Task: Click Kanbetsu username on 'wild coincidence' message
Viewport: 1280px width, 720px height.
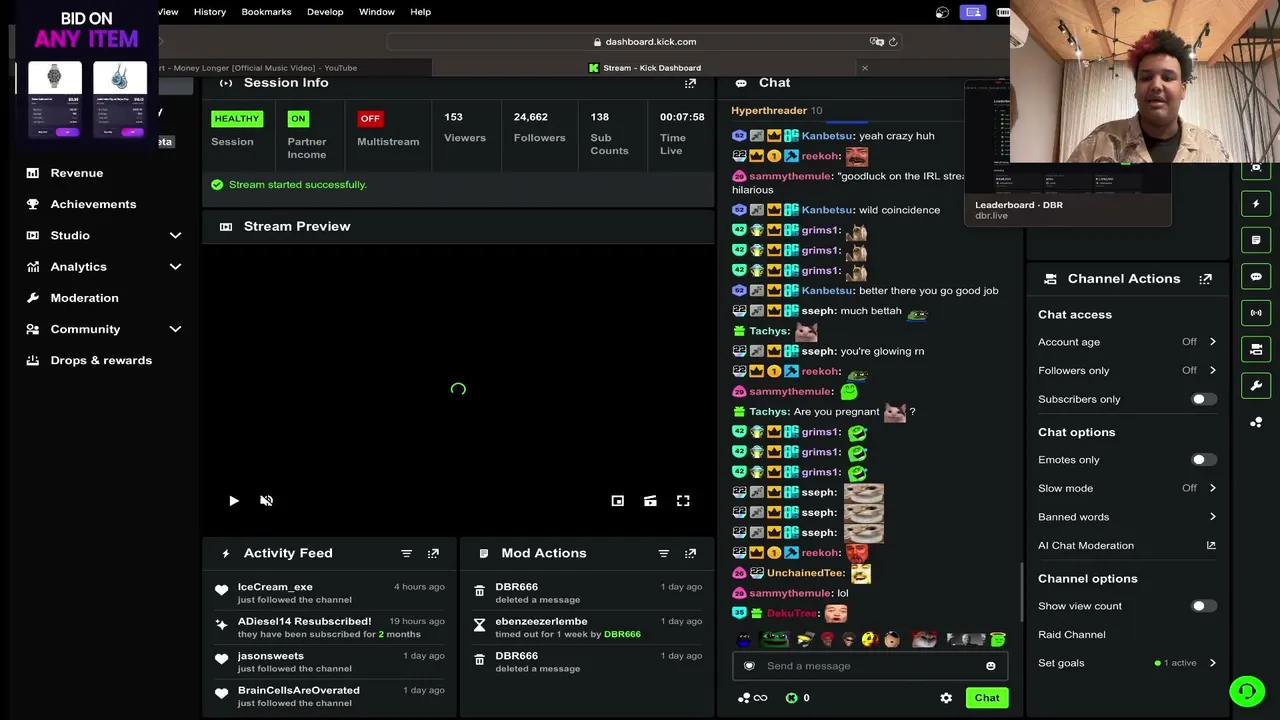Action: (827, 210)
